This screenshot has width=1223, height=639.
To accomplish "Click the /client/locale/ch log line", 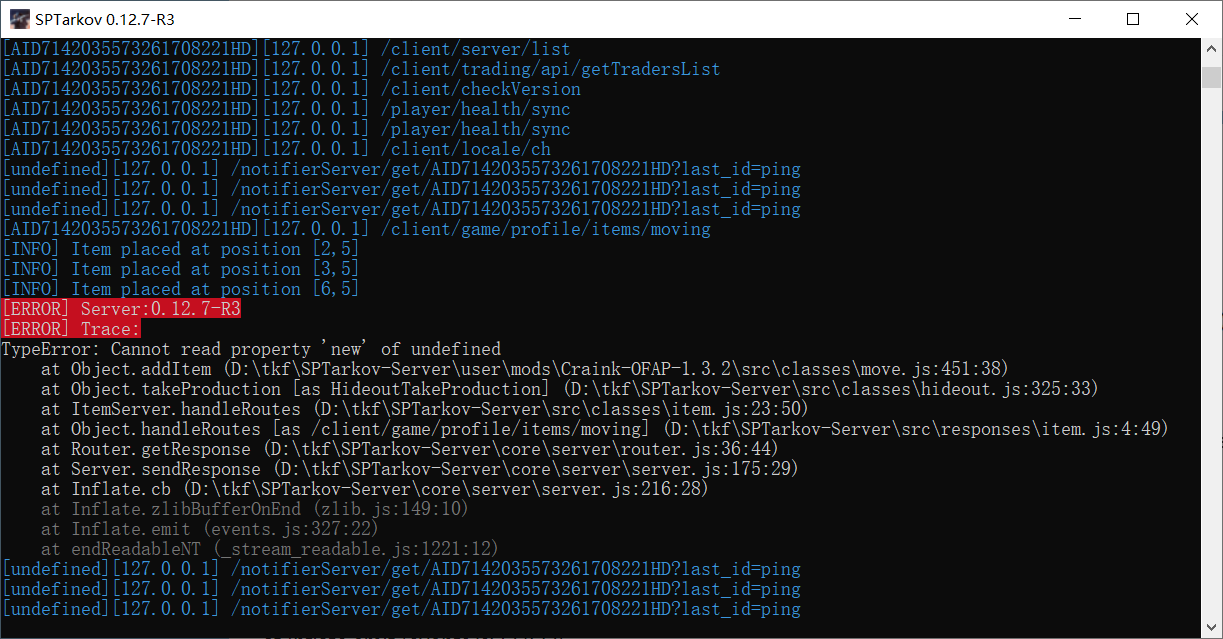I will point(276,149).
